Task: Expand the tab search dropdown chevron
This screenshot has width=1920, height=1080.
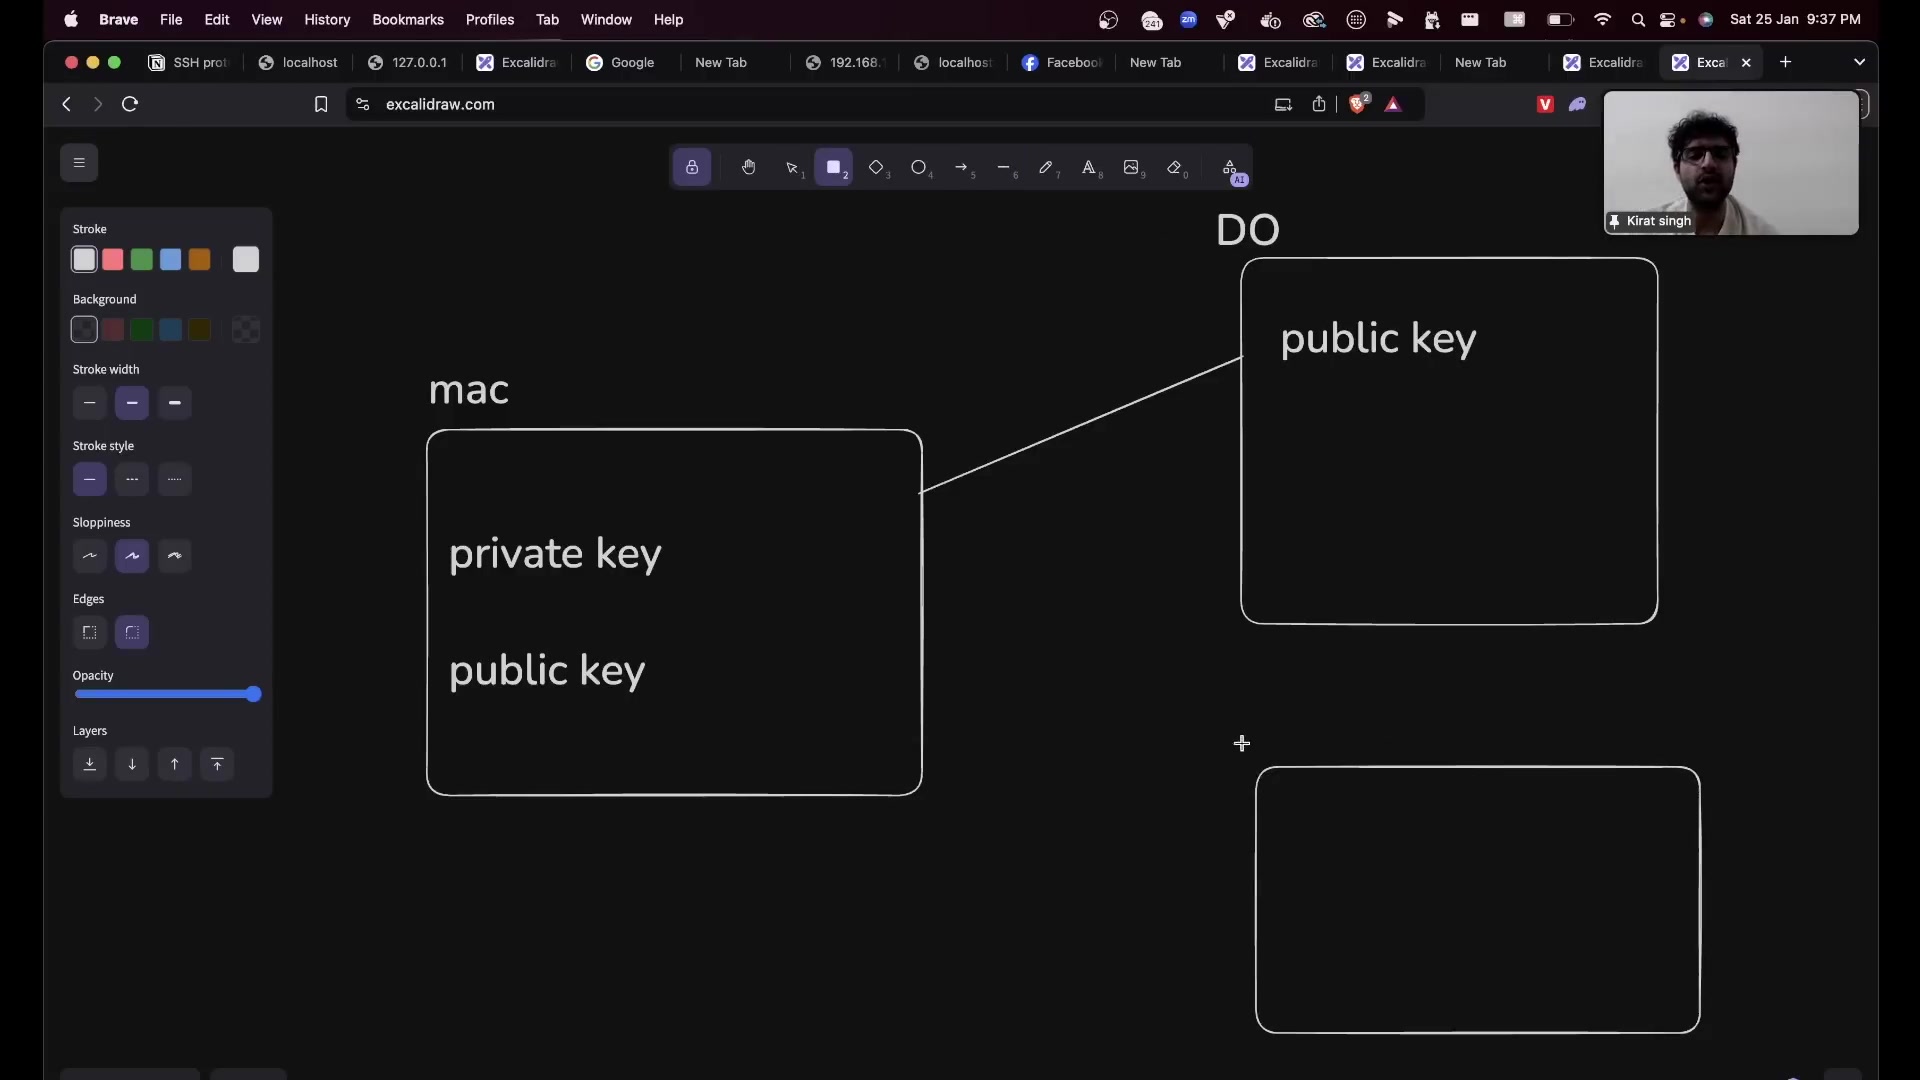Action: coord(1860,62)
